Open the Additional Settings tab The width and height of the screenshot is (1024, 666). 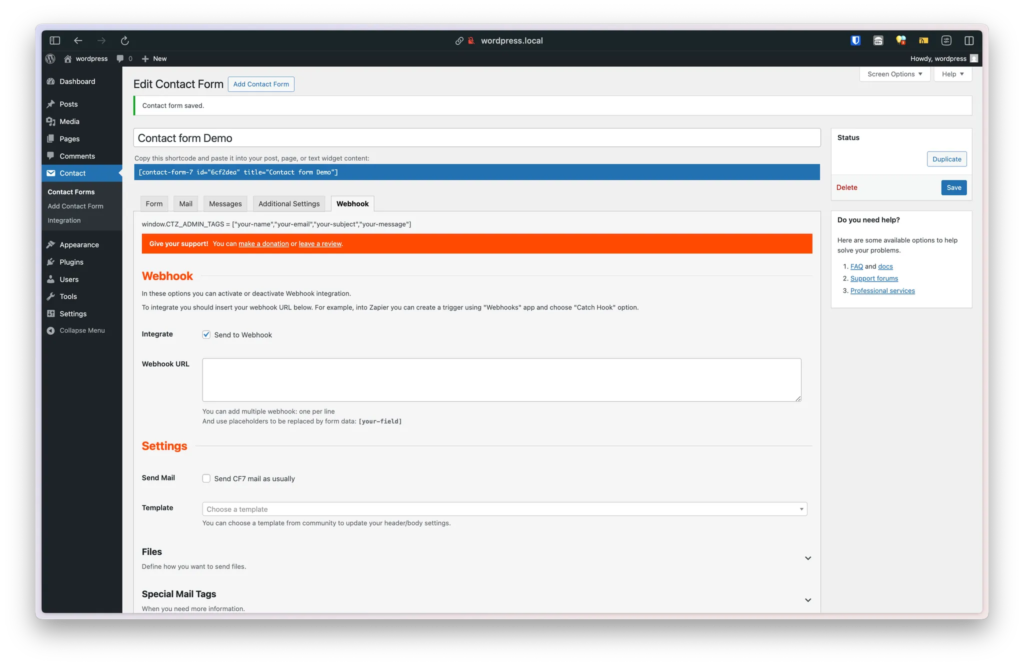pos(289,204)
